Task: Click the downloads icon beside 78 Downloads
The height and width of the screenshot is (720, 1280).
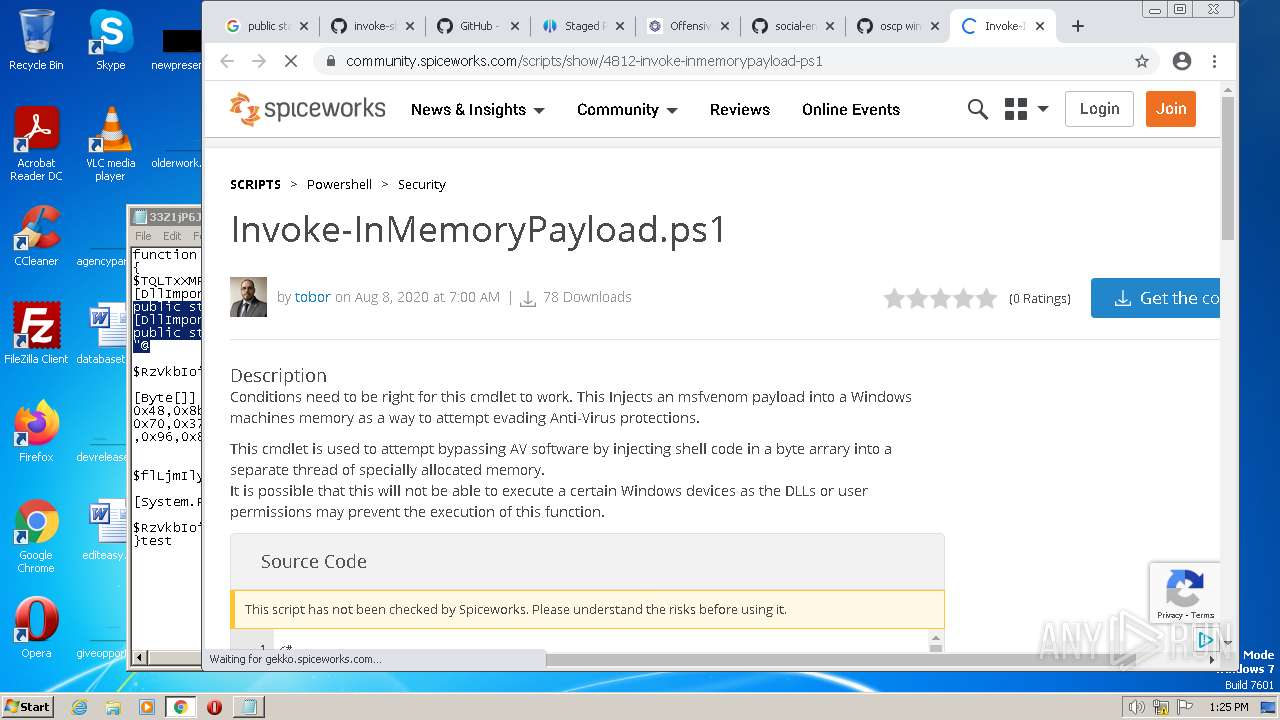Action: (528, 298)
